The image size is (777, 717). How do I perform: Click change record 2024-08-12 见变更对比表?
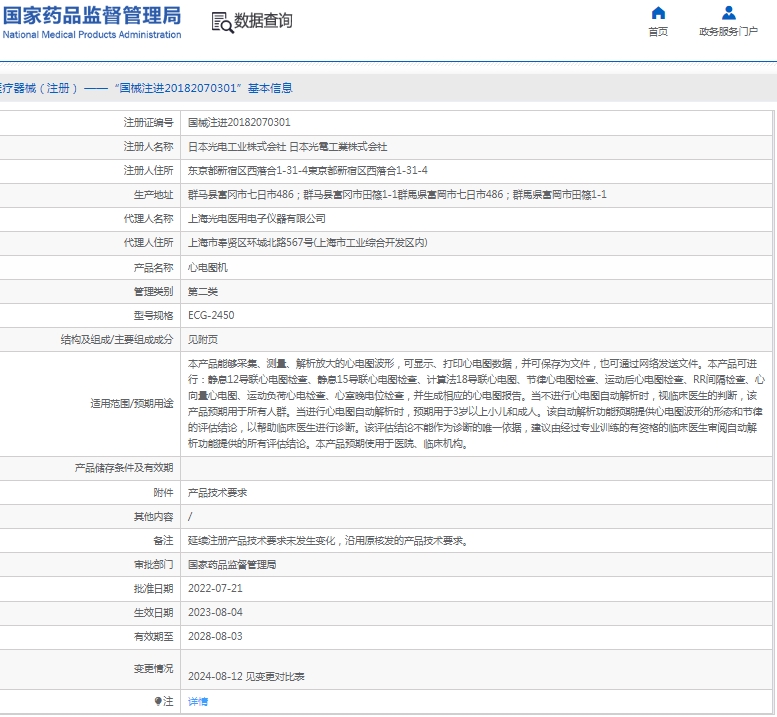(x=246, y=676)
